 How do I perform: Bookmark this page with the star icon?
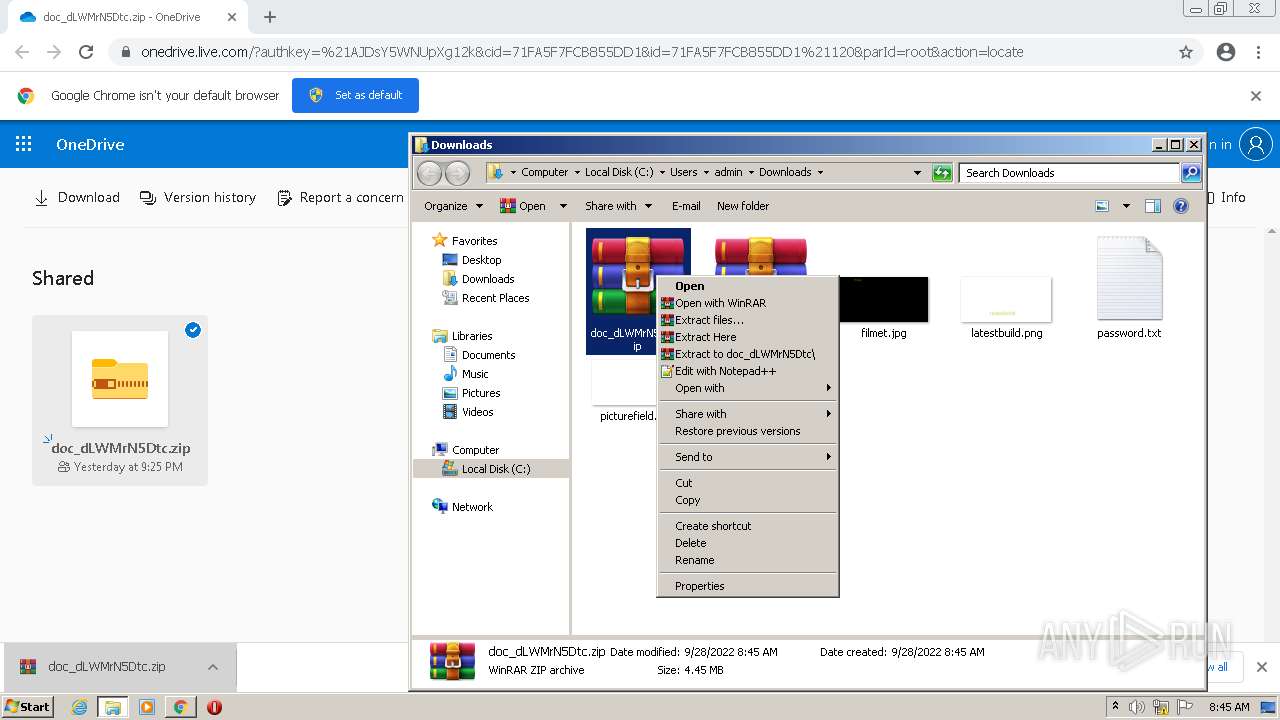point(1186,52)
